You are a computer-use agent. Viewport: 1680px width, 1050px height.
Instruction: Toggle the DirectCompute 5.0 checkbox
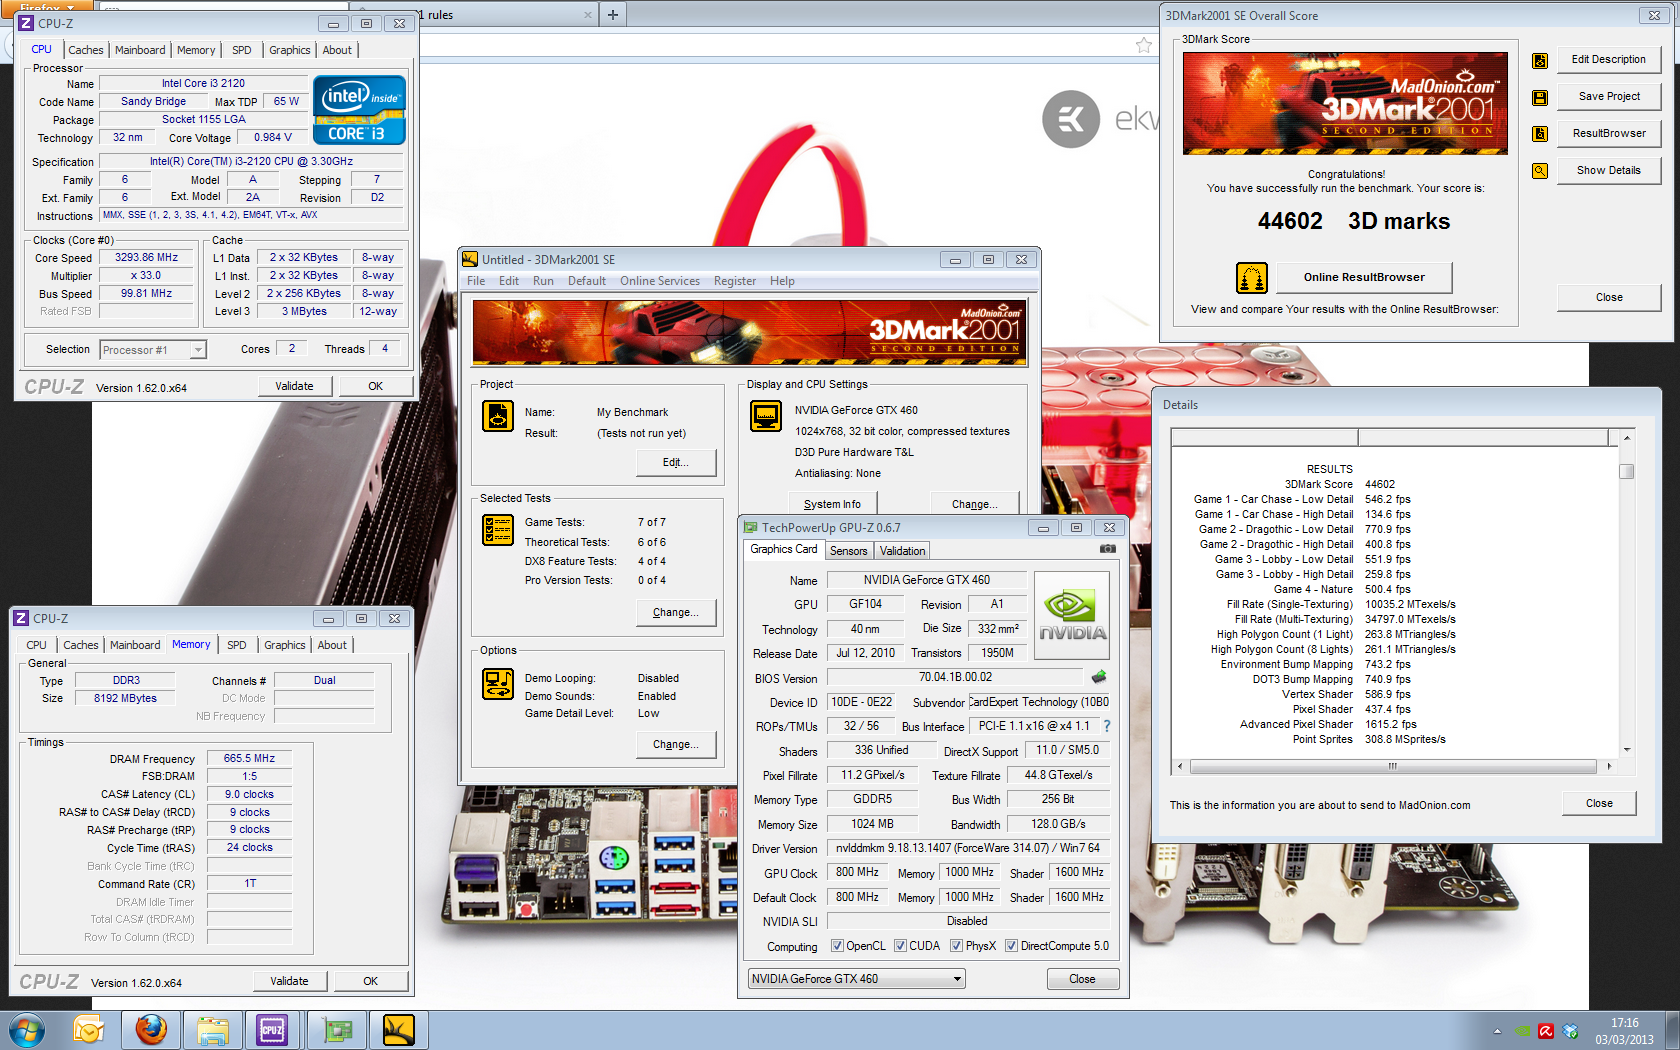(x=1011, y=946)
